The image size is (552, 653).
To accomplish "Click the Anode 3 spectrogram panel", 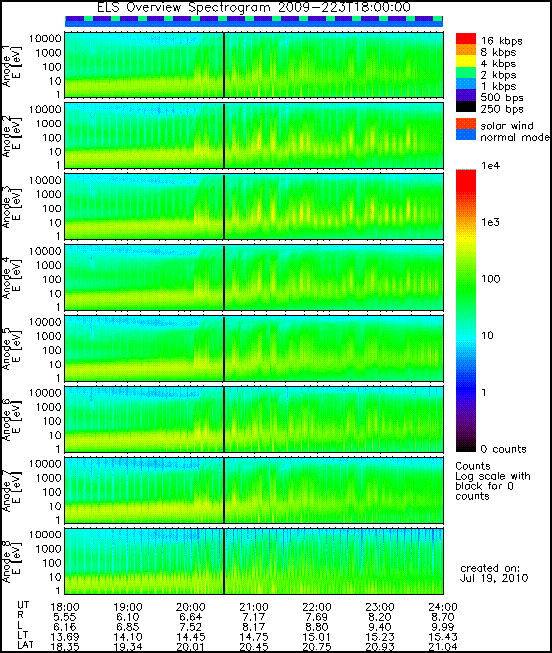I will coord(254,207).
